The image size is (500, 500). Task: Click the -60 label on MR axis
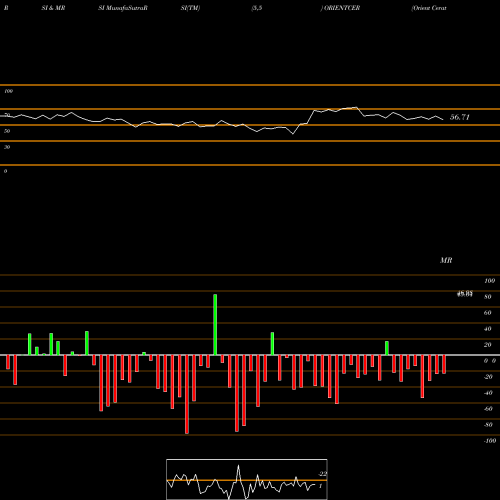pyautogui.click(x=488, y=409)
